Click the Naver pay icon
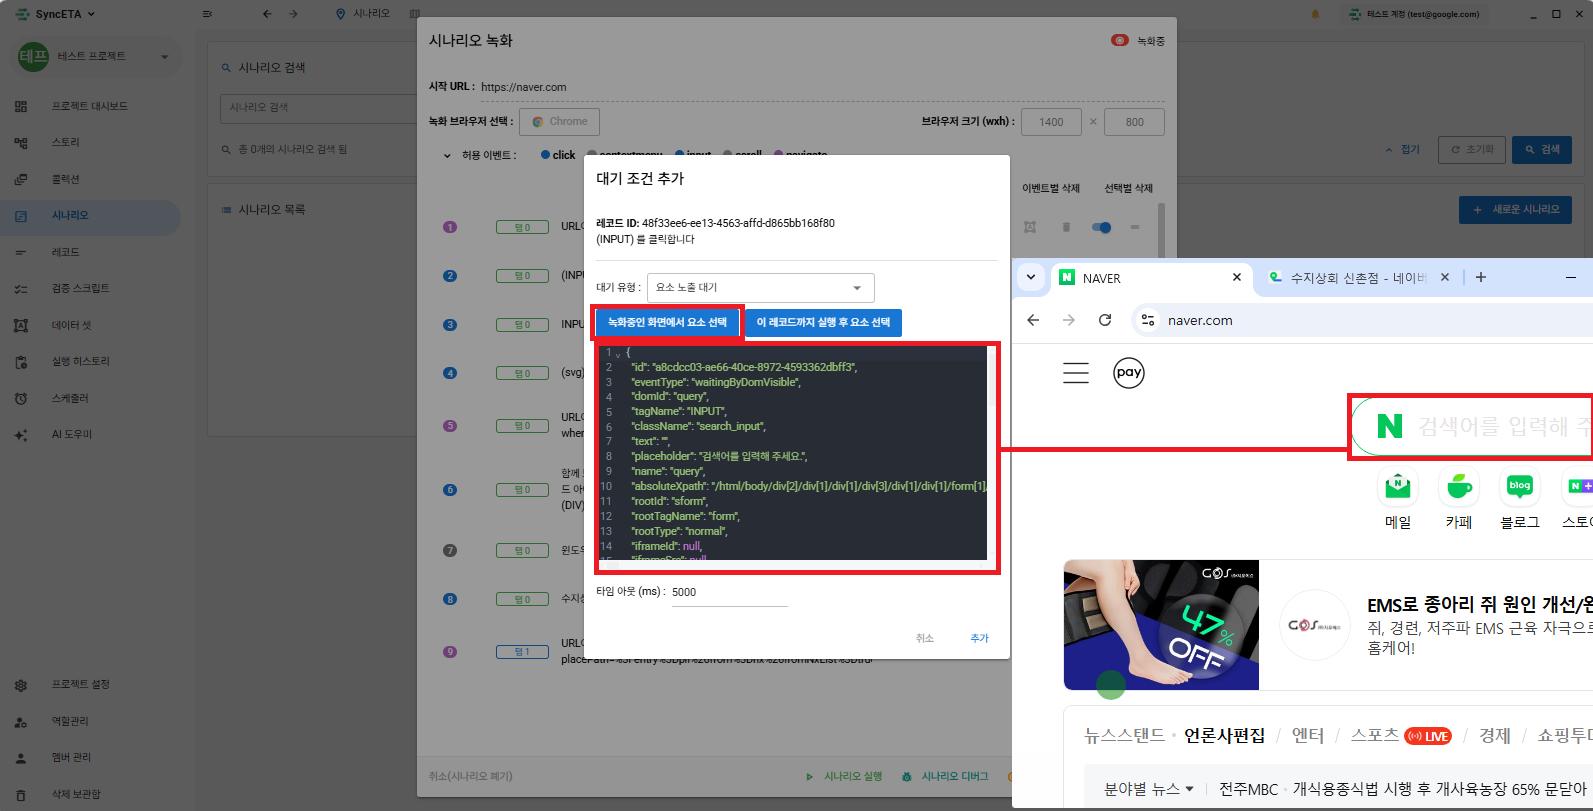Screen dimensions: 1593x811 [x=1129, y=373]
